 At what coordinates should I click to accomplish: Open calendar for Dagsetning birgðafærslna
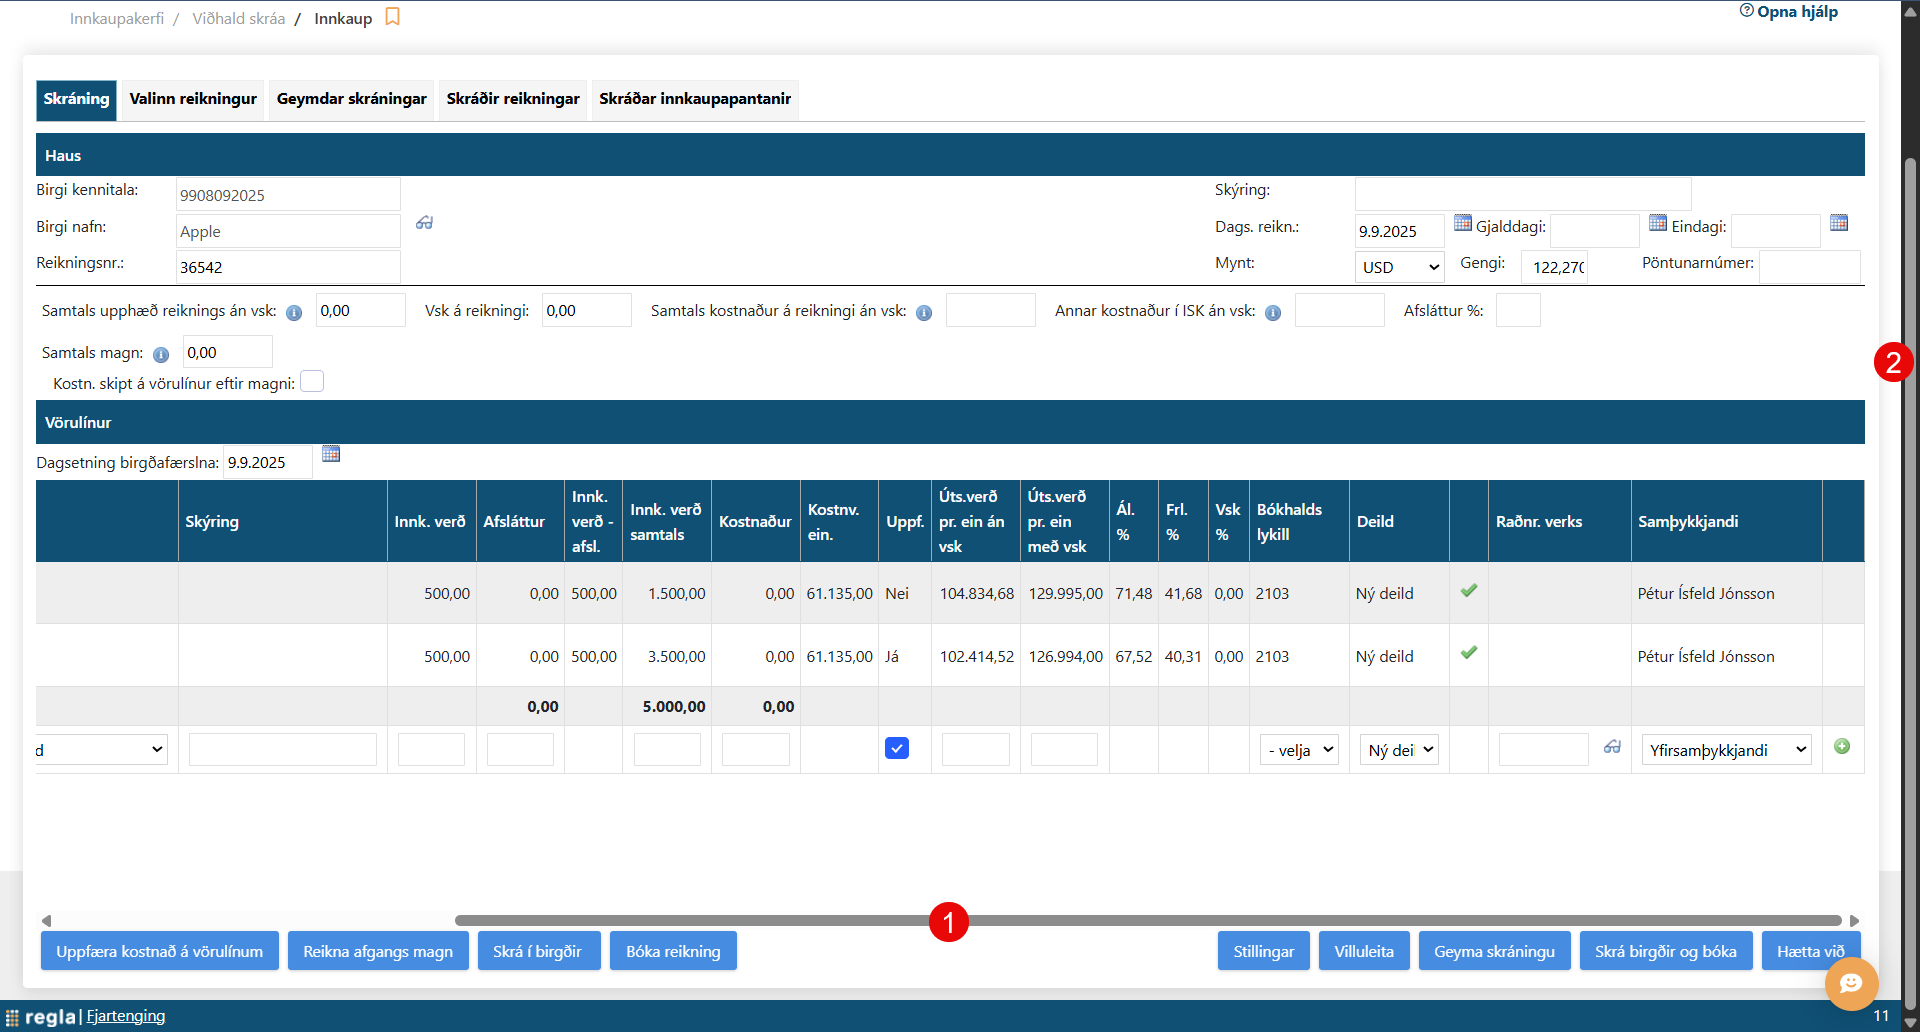331,454
